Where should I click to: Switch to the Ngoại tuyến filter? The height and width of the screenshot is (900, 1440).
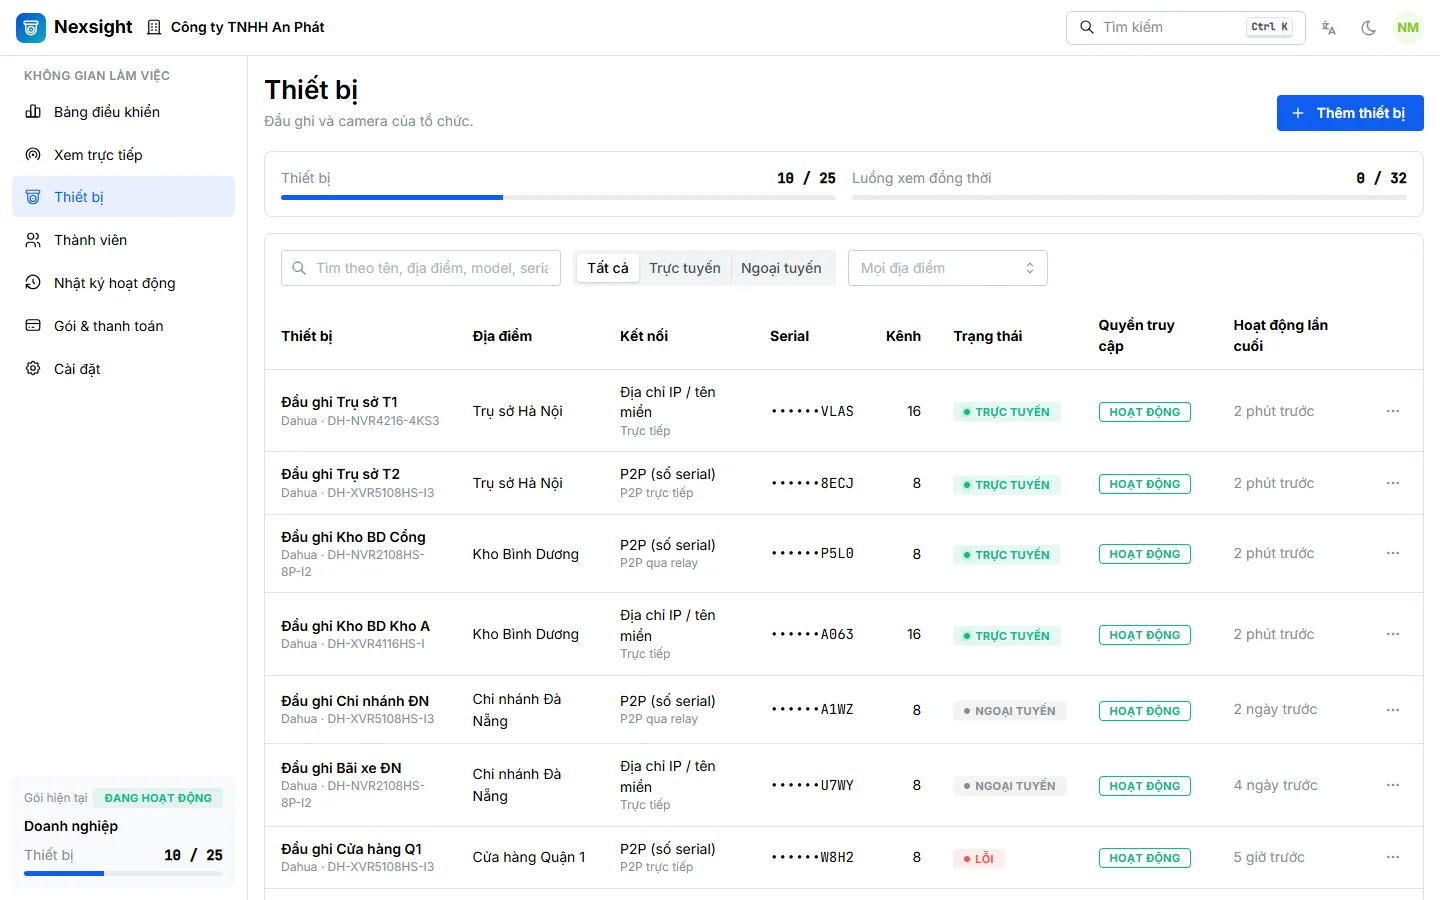(781, 268)
